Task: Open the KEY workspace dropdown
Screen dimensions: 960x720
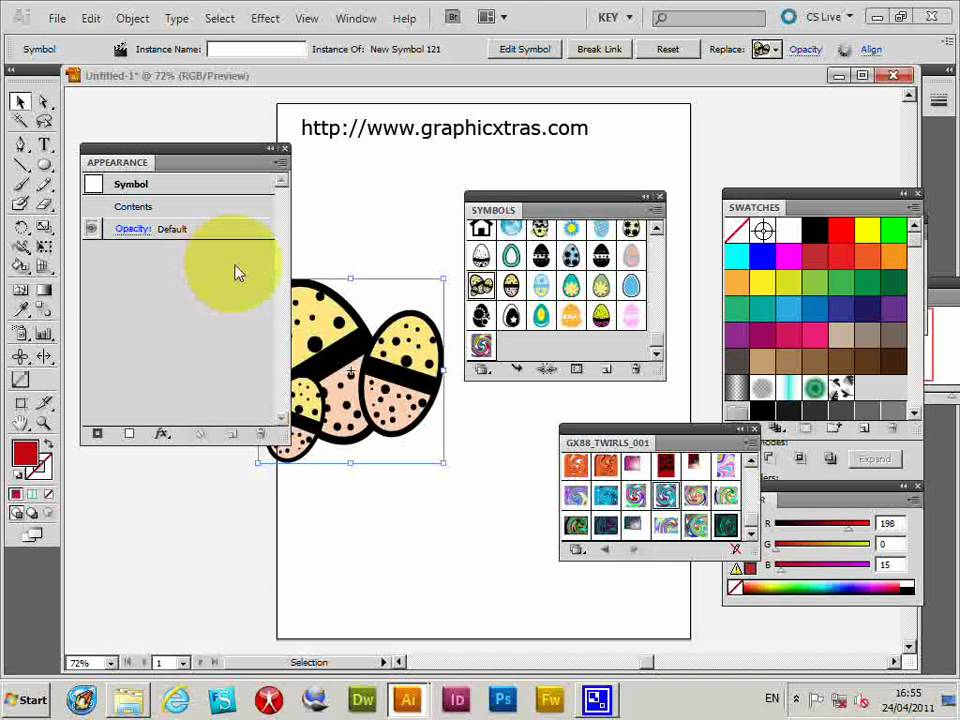Action: [615, 18]
